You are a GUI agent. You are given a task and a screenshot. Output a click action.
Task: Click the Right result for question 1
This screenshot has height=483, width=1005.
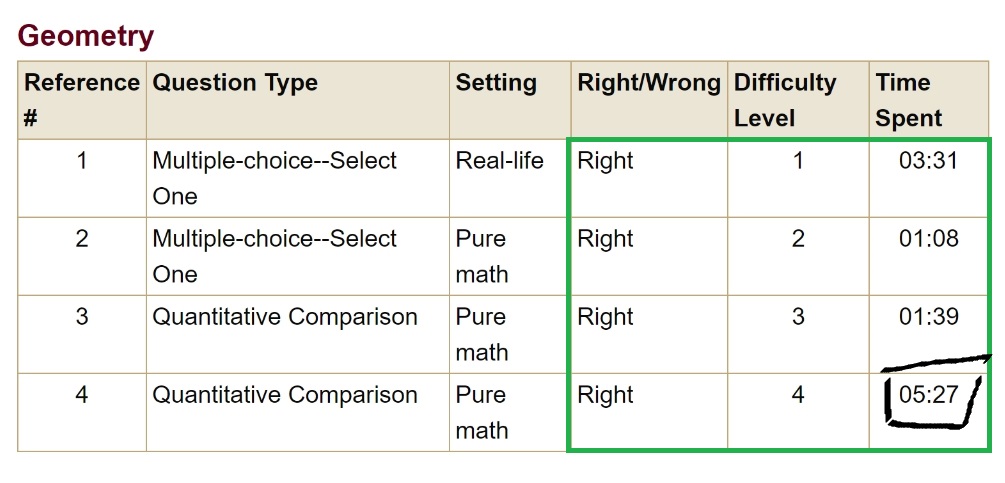[x=606, y=161]
